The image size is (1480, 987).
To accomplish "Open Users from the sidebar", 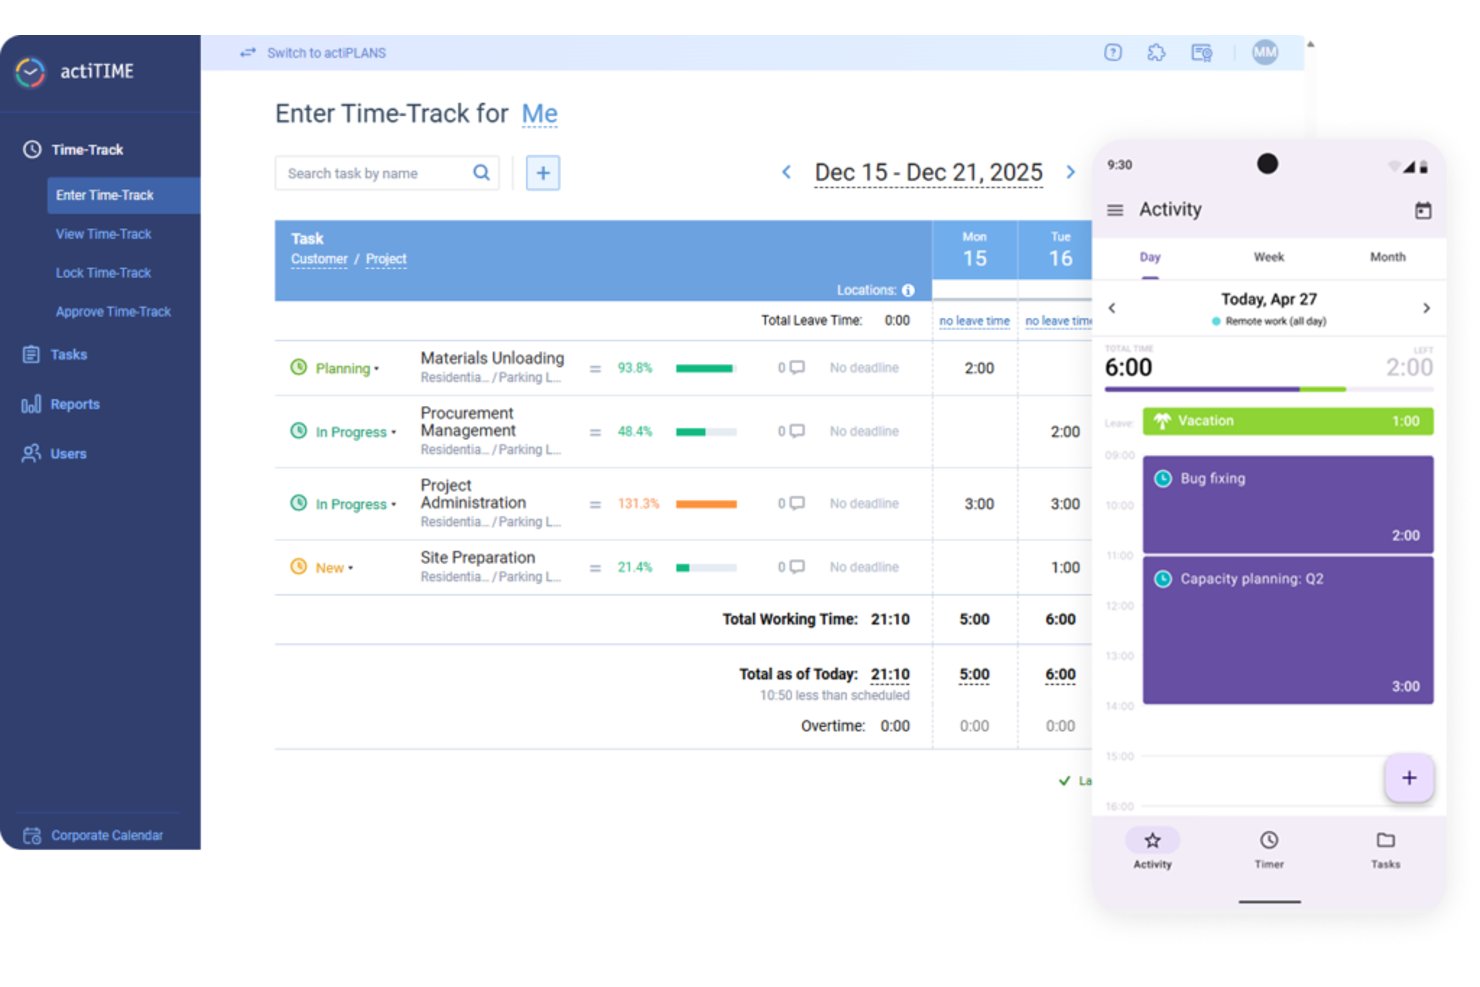I will (55, 454).
